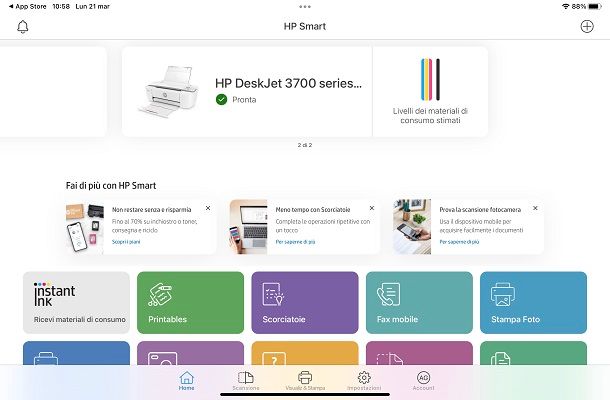Viewport: 610px width, 400px height.
Task: Dismiss the 'Prova la scansione fotocamera' card
Action: click(x=535, y=208)
